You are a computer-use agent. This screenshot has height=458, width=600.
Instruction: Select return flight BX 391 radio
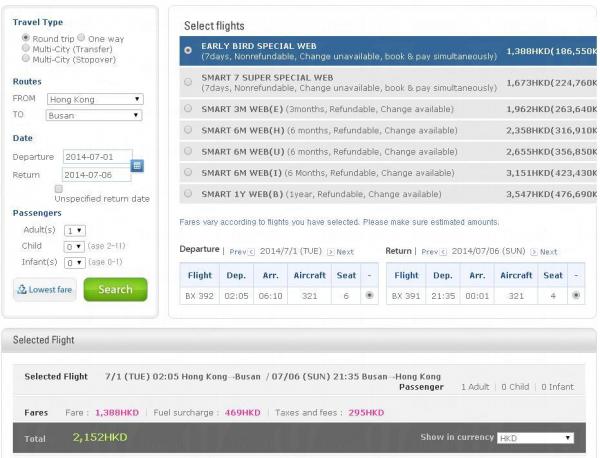577,295
